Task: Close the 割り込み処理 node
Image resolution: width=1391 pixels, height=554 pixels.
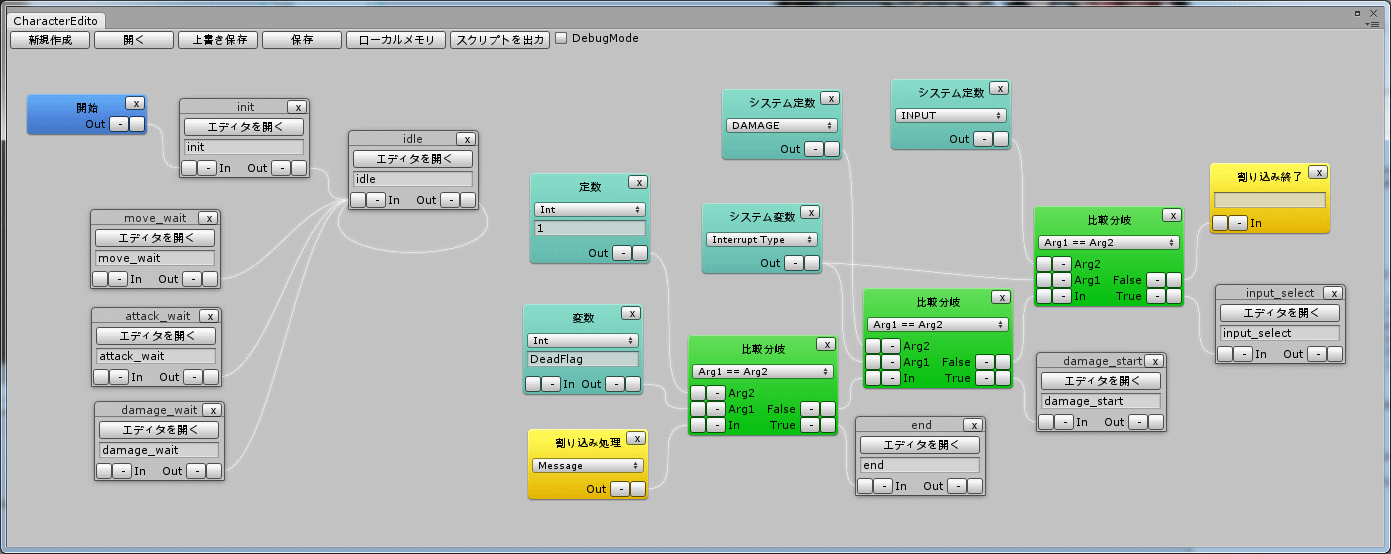Action: [x=636, y=437]
